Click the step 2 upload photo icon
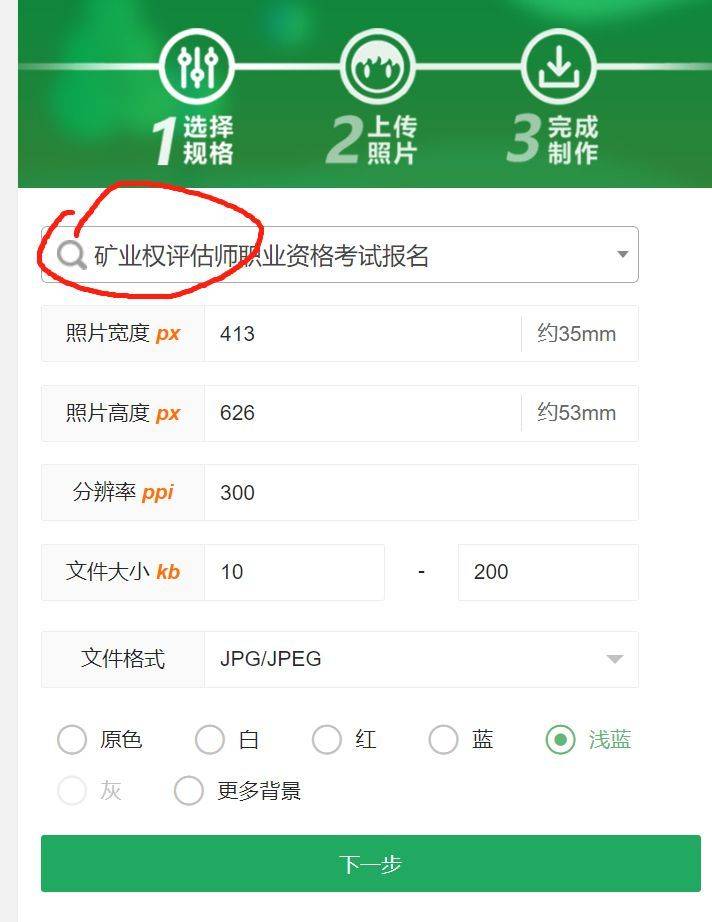Viewport: 712px width, 922px height. click(x=378, y=66)
